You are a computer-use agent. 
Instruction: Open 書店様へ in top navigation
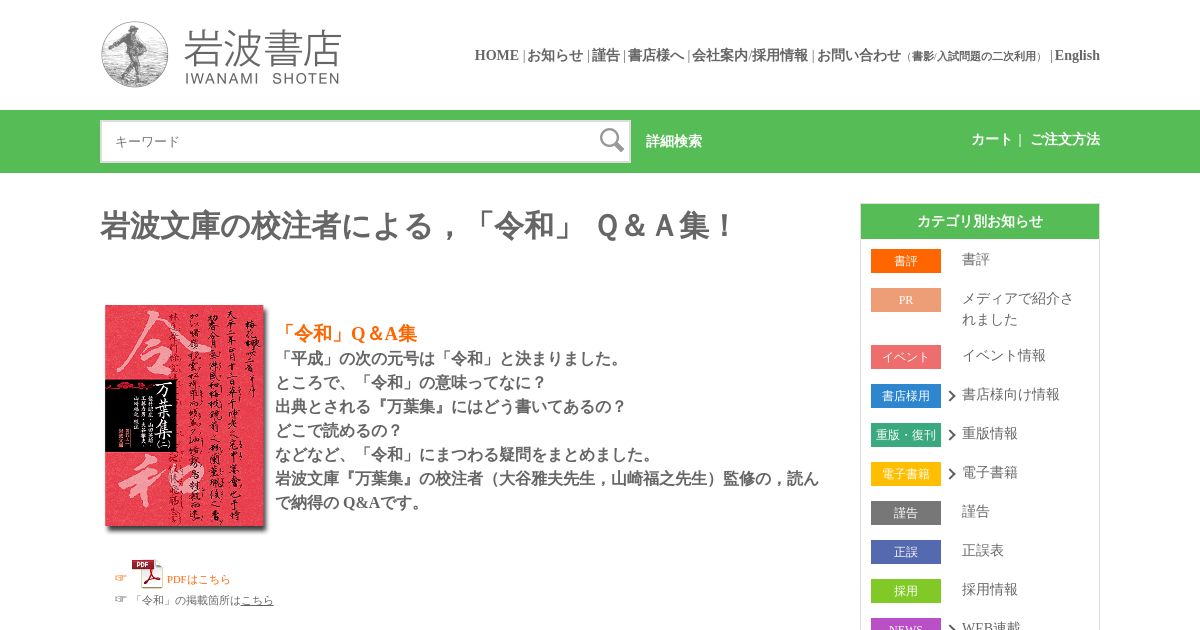tap(656, 56)
